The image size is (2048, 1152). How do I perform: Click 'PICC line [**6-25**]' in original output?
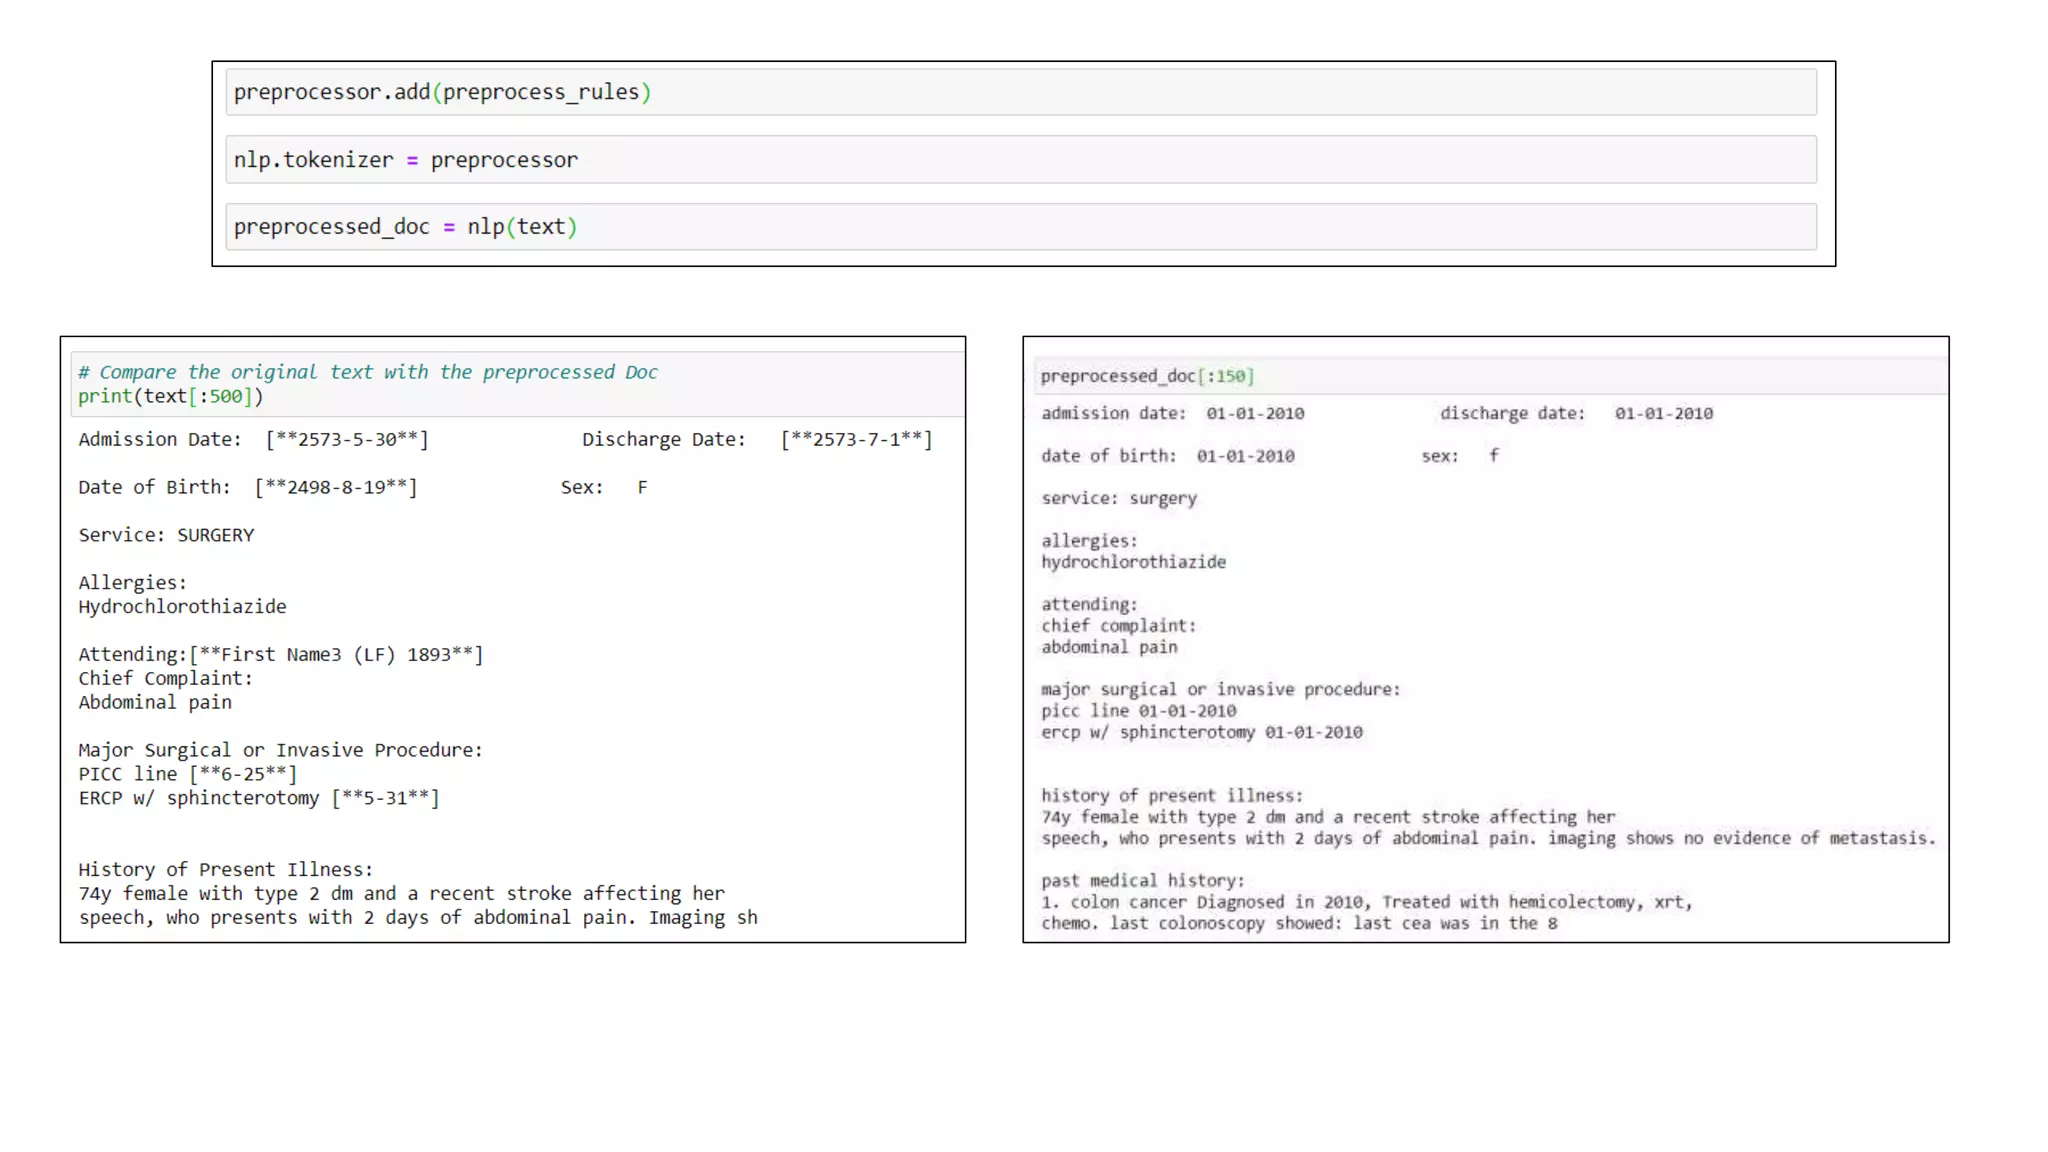pyautogui.click(x=188, y=774)
